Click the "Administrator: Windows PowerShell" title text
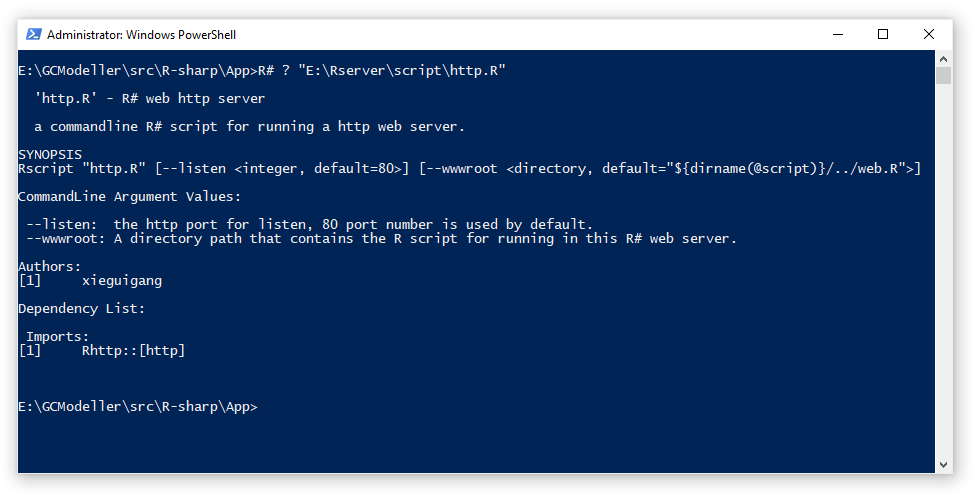 coord(141,34)
